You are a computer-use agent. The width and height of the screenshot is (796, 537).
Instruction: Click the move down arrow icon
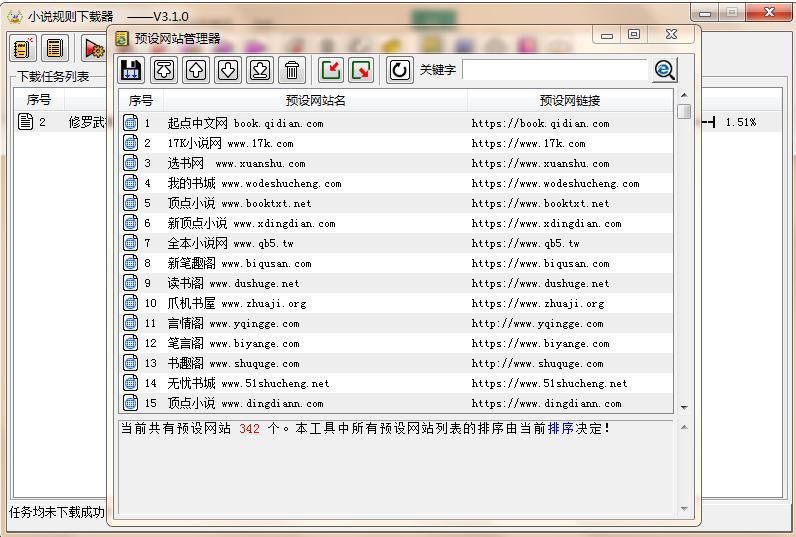[228, 70]
